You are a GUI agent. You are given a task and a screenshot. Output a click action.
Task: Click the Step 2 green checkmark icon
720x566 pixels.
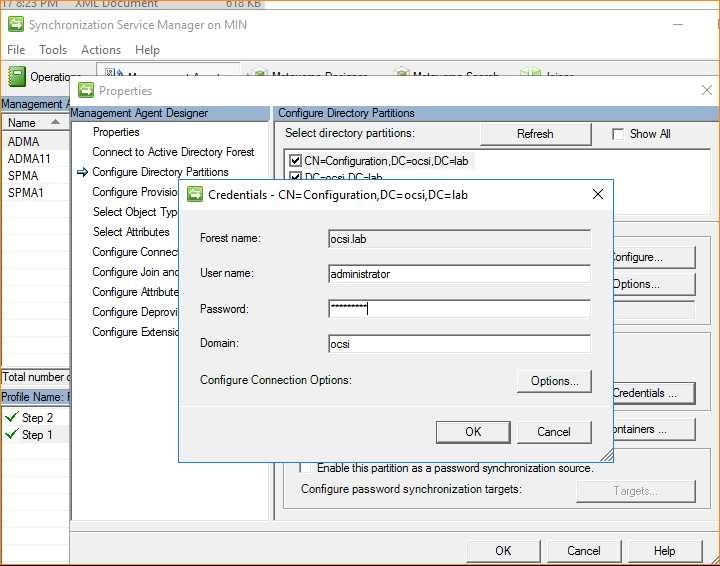click(11, 417)
